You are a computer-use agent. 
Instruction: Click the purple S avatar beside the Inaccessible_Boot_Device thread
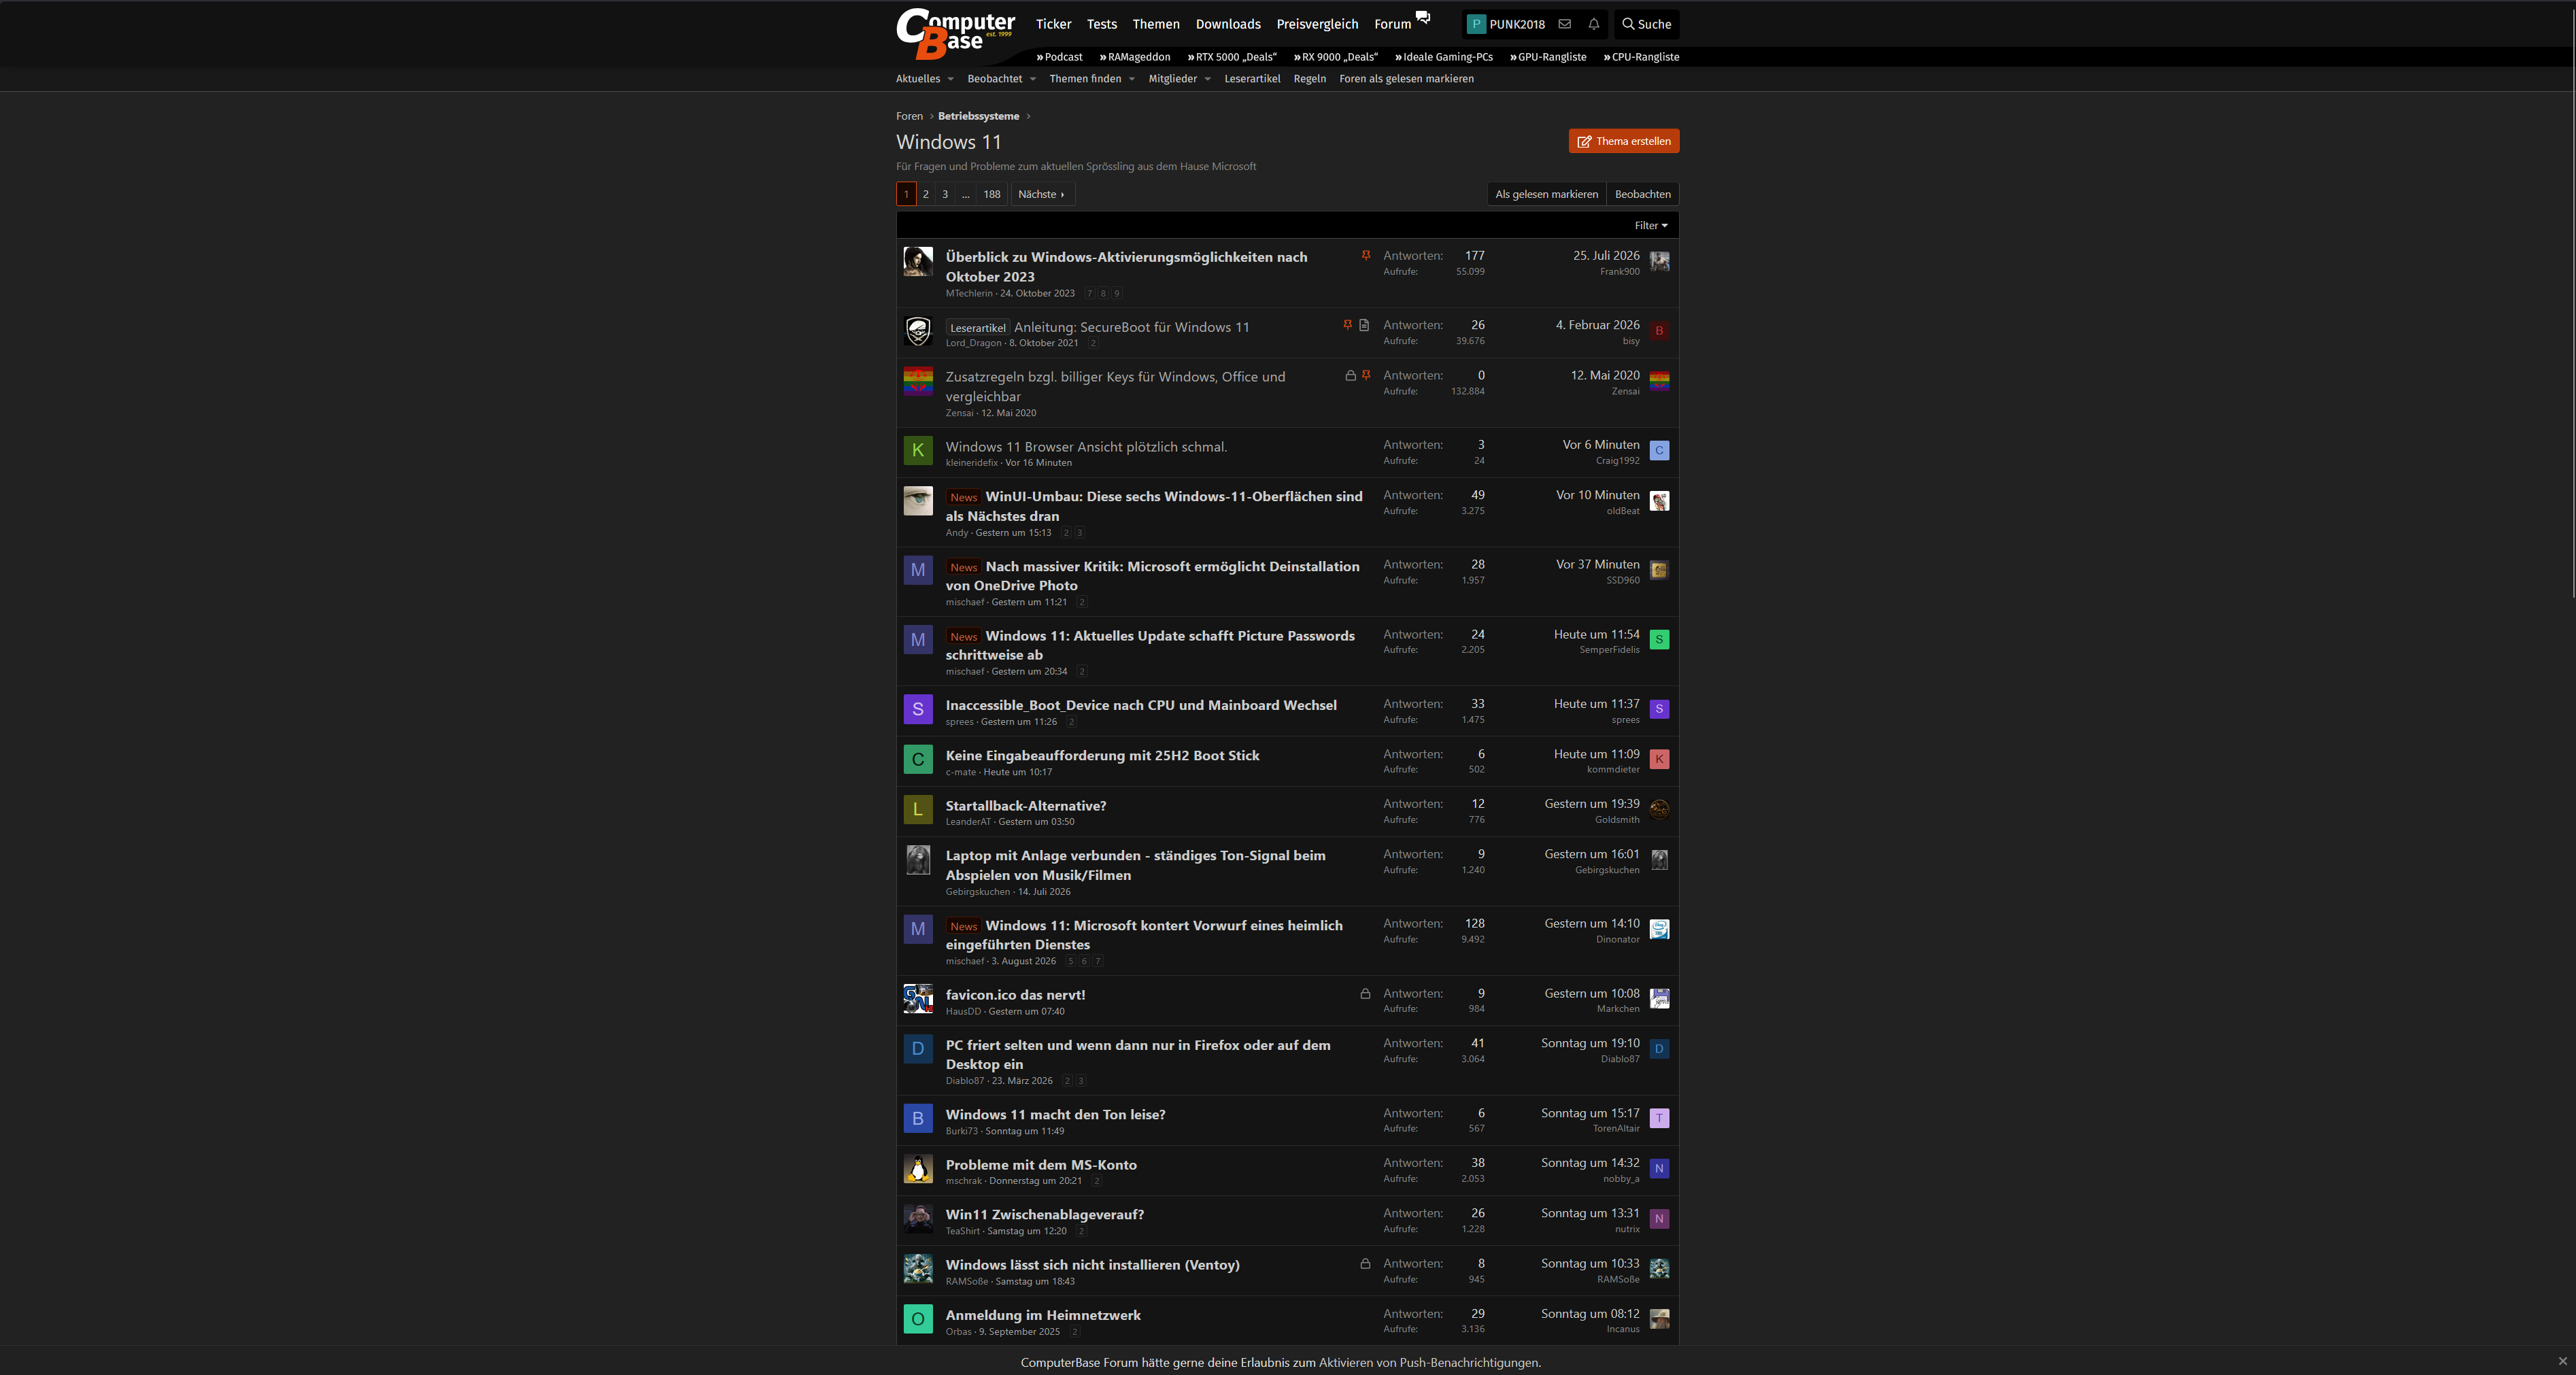coord(918,709)
